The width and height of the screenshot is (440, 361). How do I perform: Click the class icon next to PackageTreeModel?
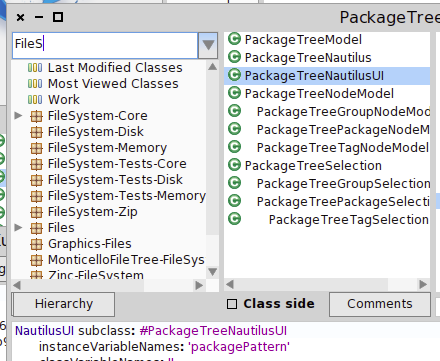(234, 39)
